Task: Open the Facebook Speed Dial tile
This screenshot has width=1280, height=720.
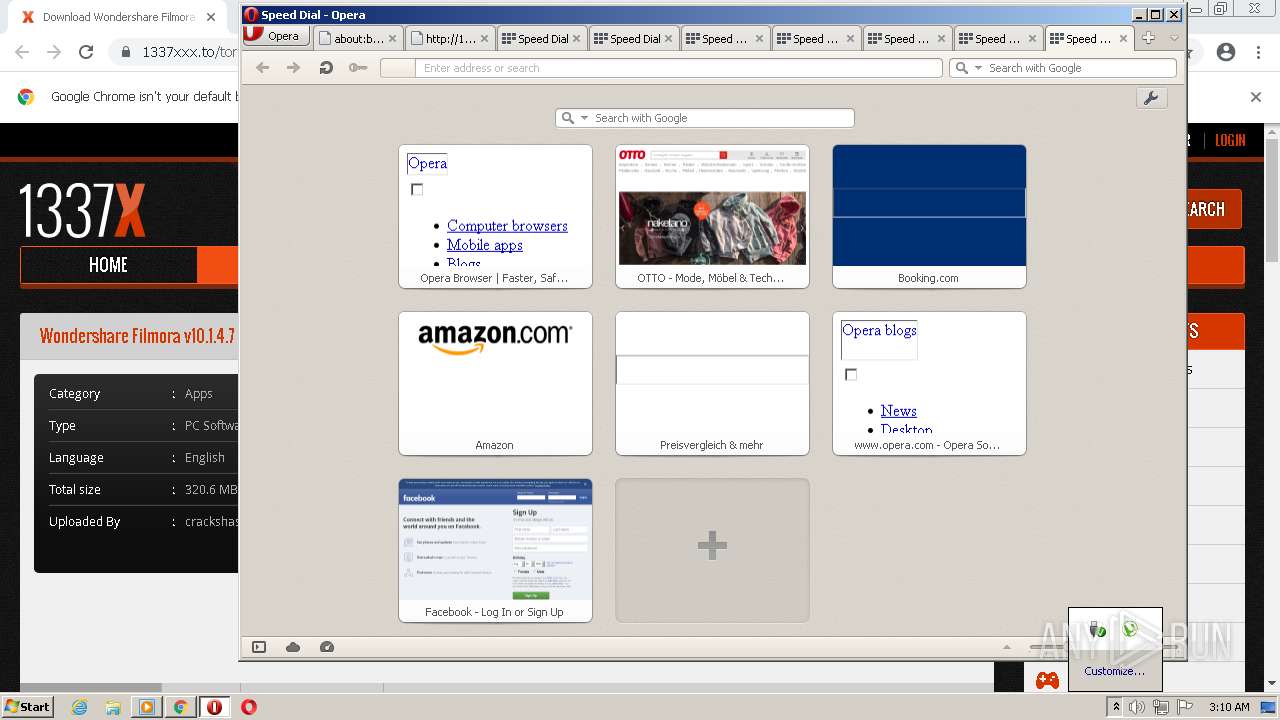Action: point(495,550)
